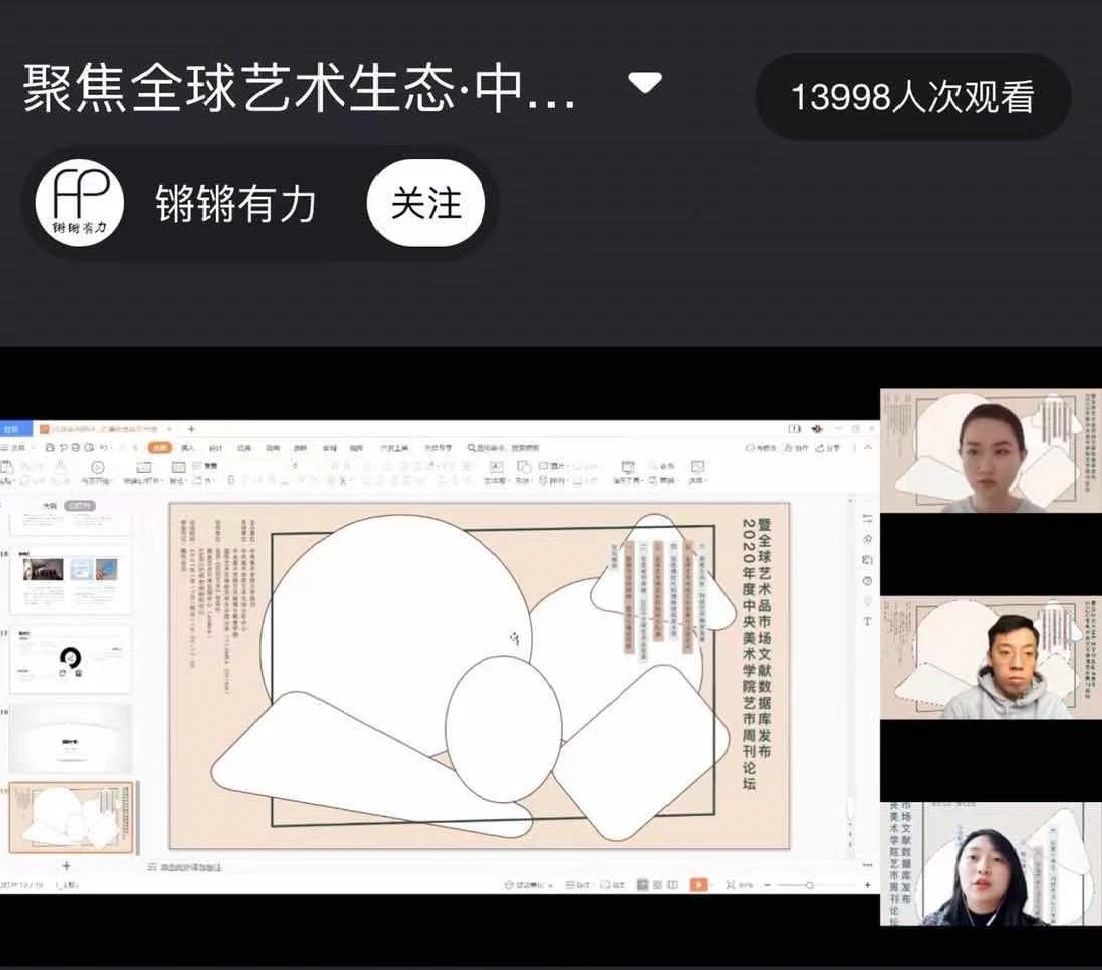The image size is (1102, 970).
Task: Select the mostly blank white slide thumbnail
Action: tap(70, 738)
